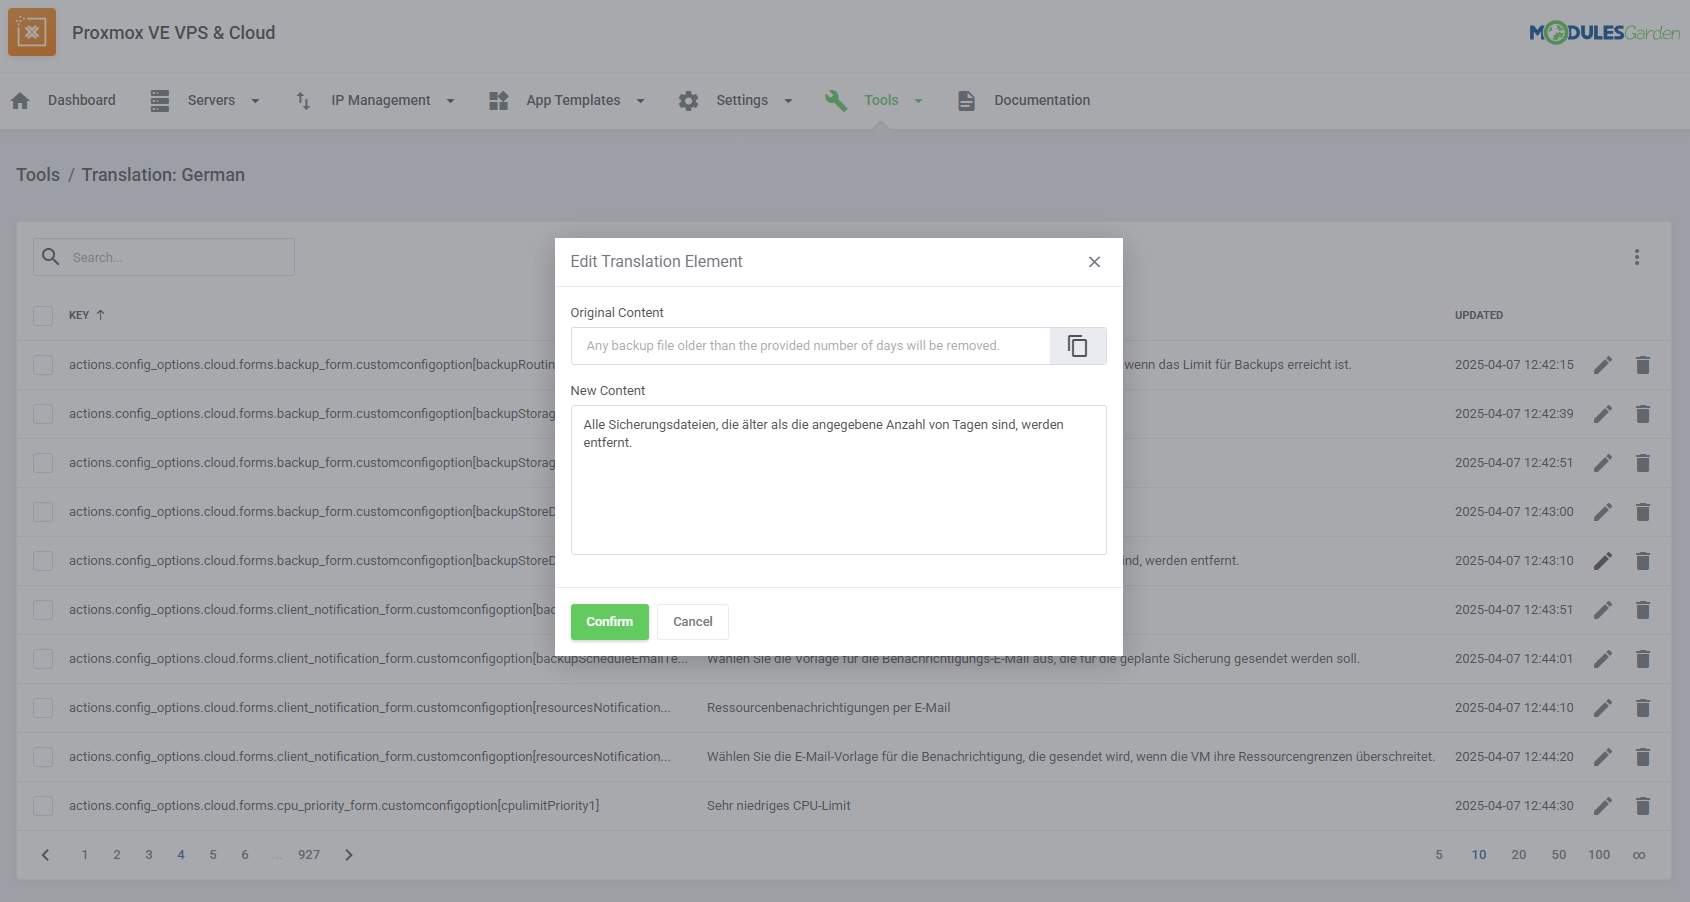Open the IP Management dropdown

(x=451, y=100)
